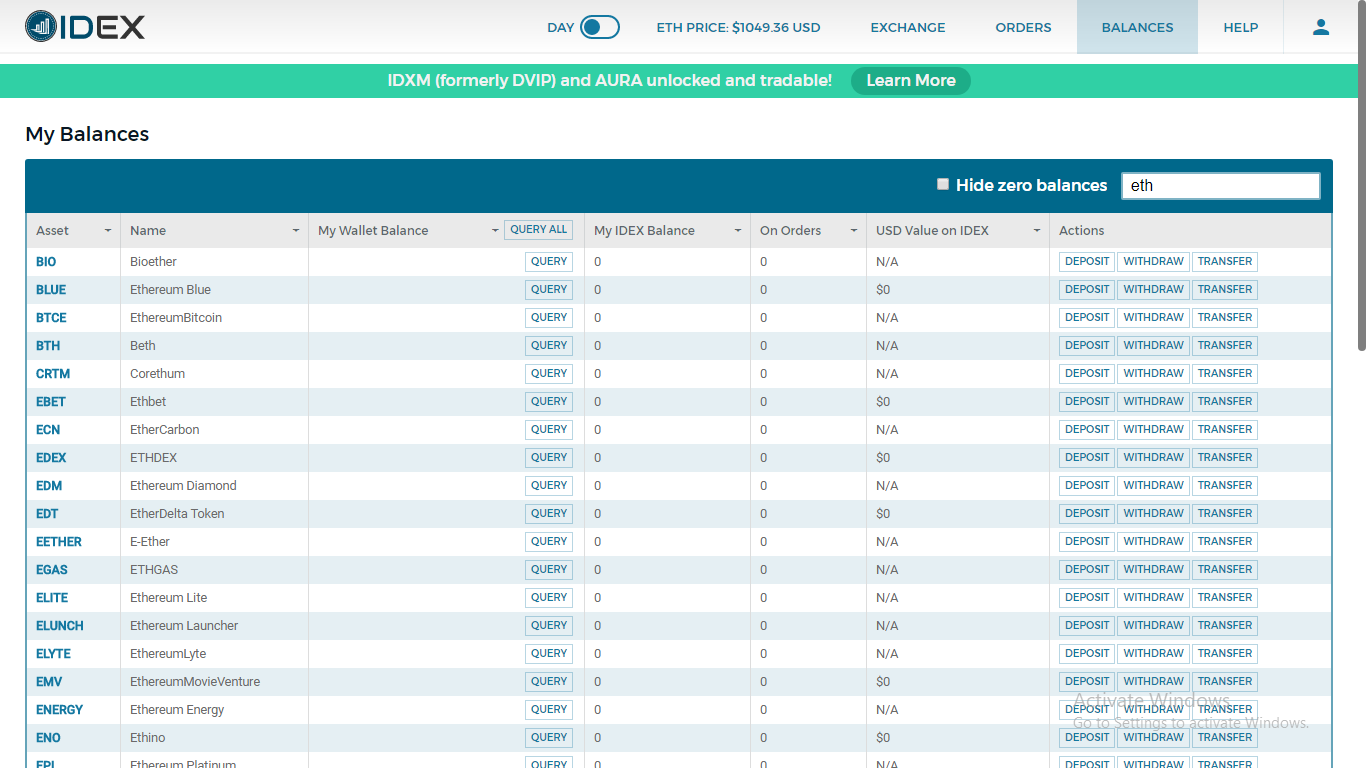The width and height of the screenshot is (1366, 768).
Task: Query wallet balance for Ethereum Blue
Action: tap(549, 290)
